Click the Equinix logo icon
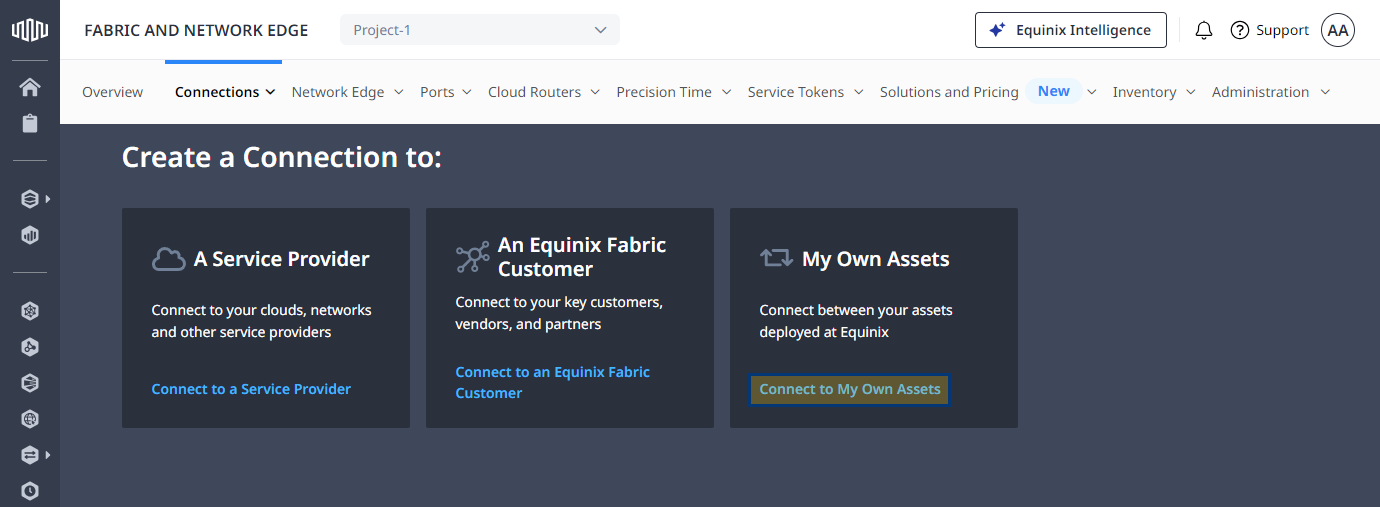 click(30, 30)
